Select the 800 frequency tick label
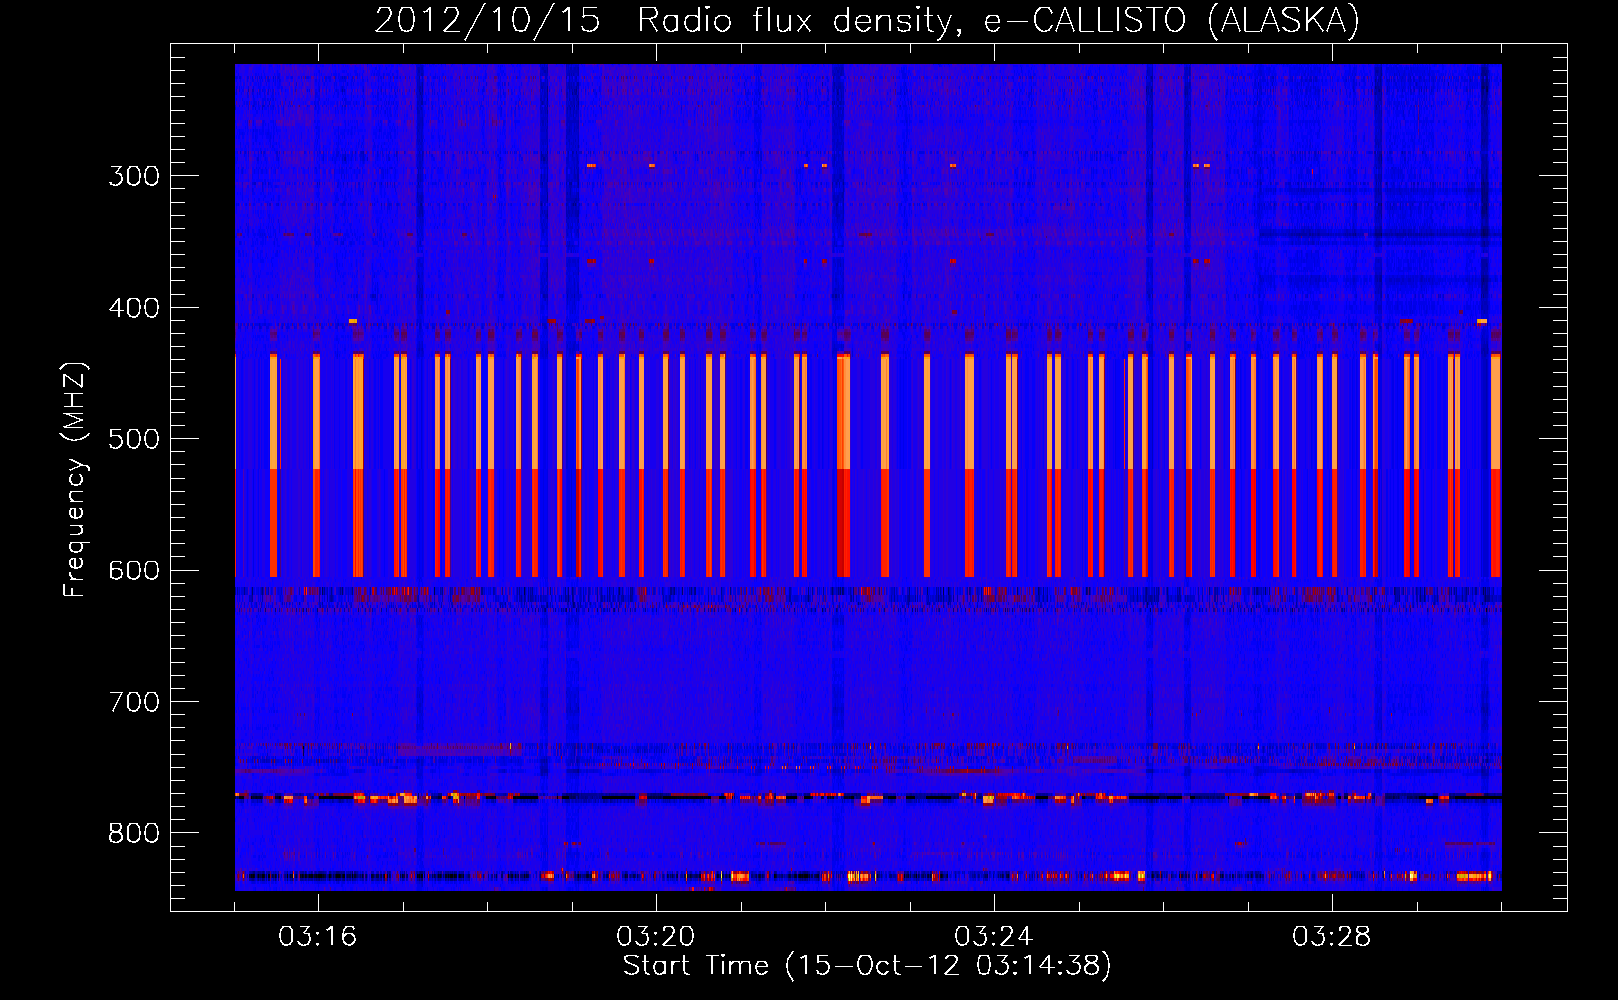The height and width of the screenshot is (1000, 1618). point(134,834)
